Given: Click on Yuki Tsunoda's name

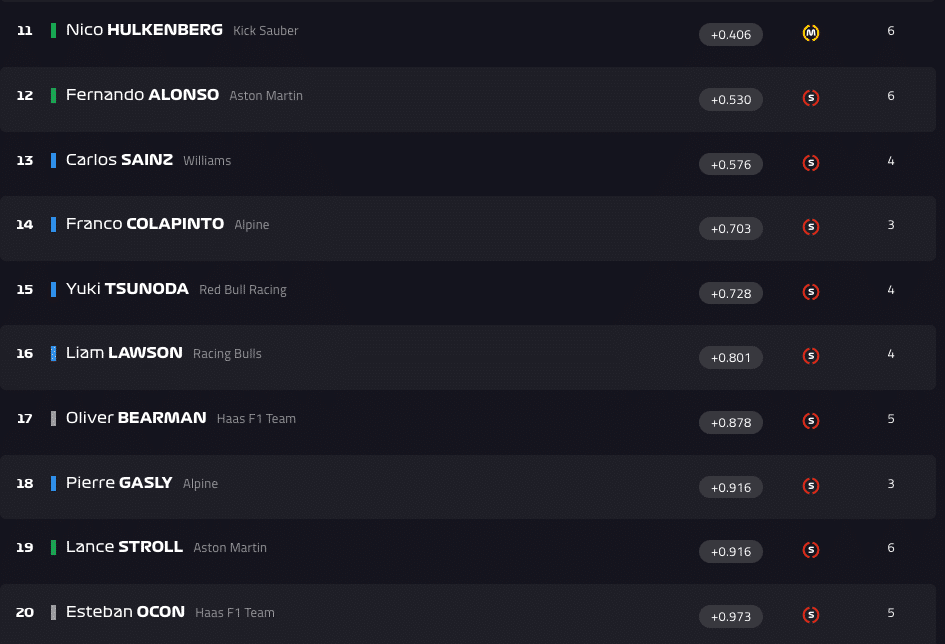Looking at the screenshot, I should 127,289.
